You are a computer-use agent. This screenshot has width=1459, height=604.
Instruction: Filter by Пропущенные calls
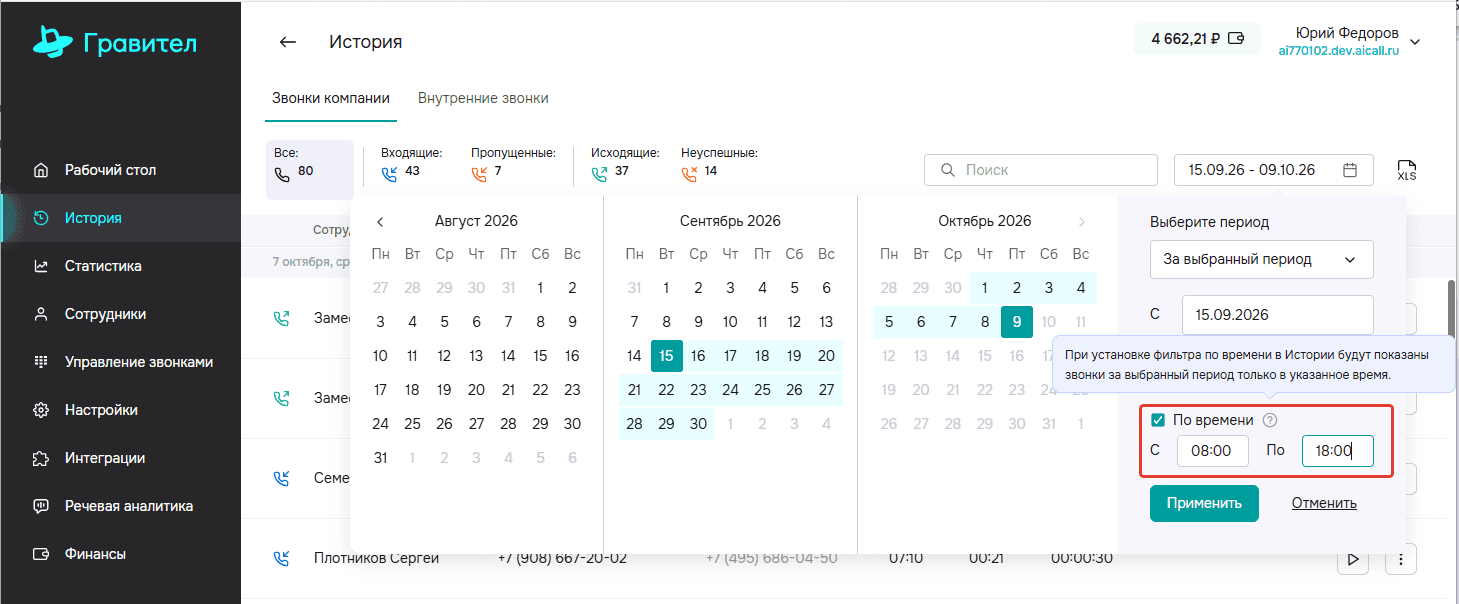(x=513, y=163)
